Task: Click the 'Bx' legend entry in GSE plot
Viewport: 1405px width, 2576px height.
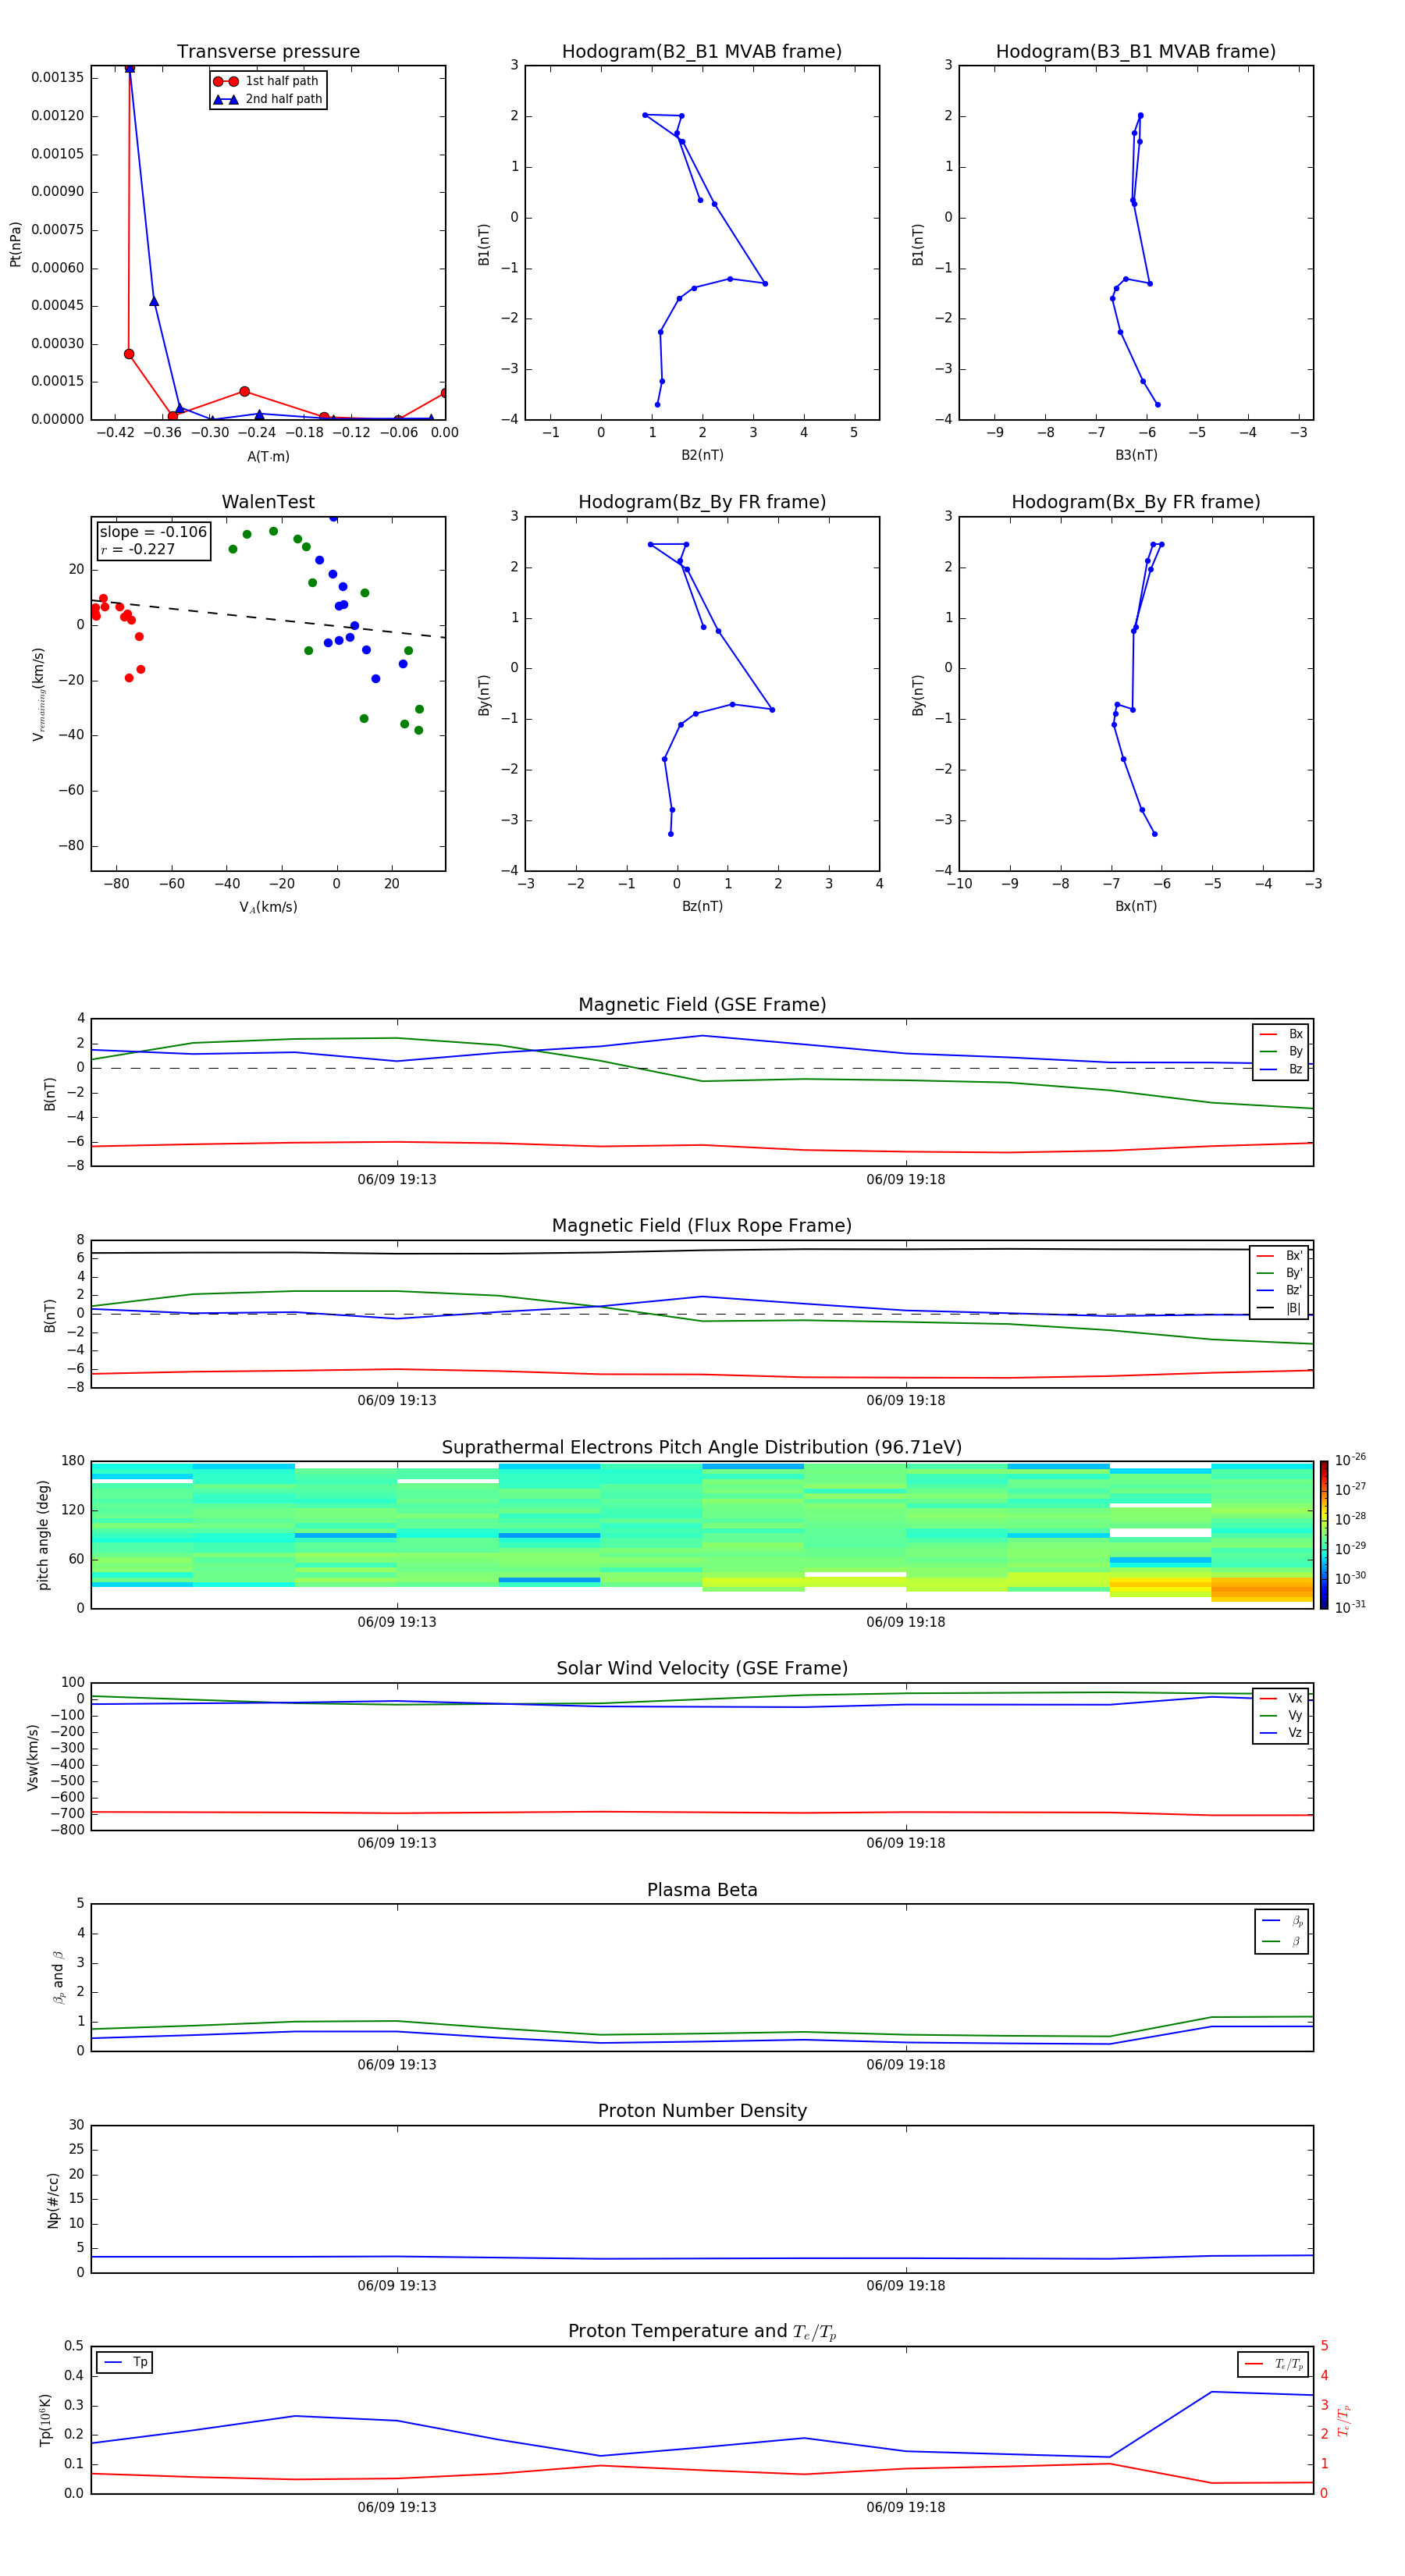Action: [x=1281, y=1034]
